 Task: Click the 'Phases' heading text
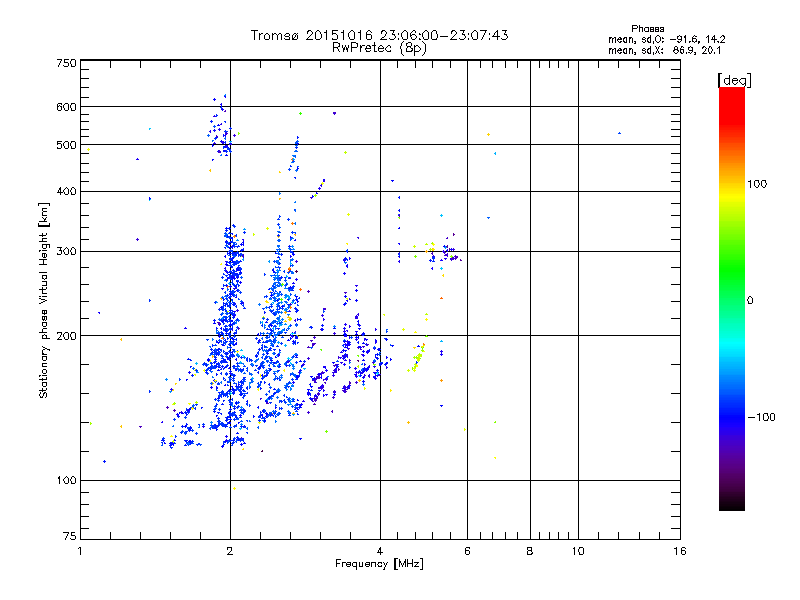(647, 29)
